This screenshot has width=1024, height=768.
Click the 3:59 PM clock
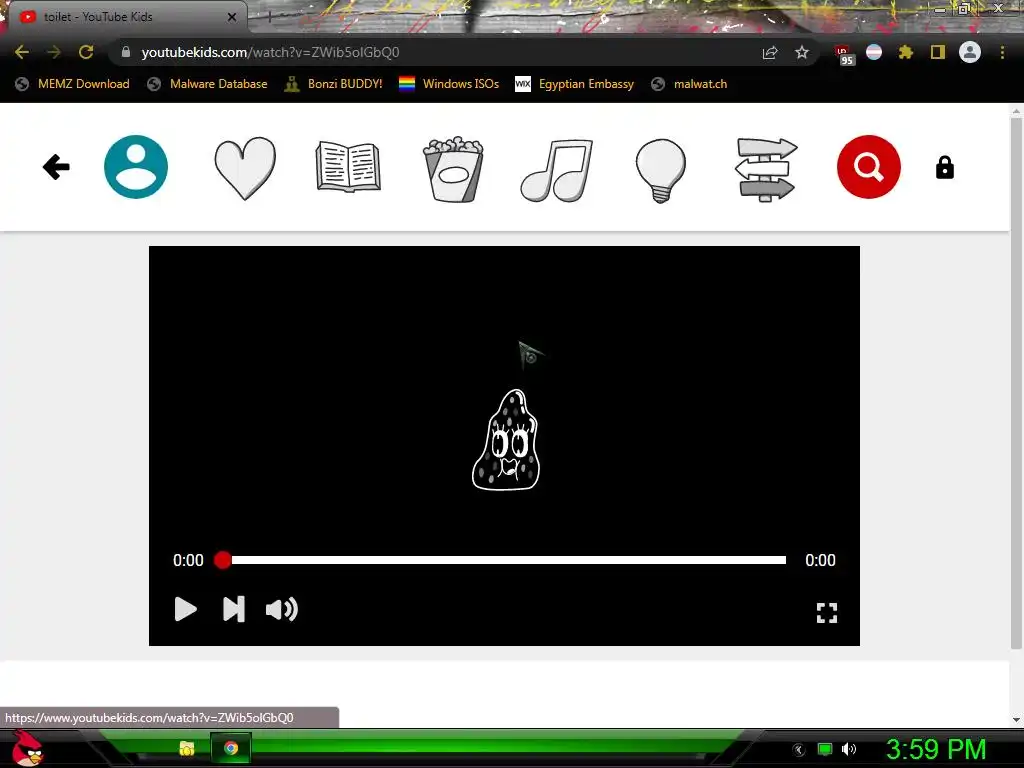click(936, 749)
